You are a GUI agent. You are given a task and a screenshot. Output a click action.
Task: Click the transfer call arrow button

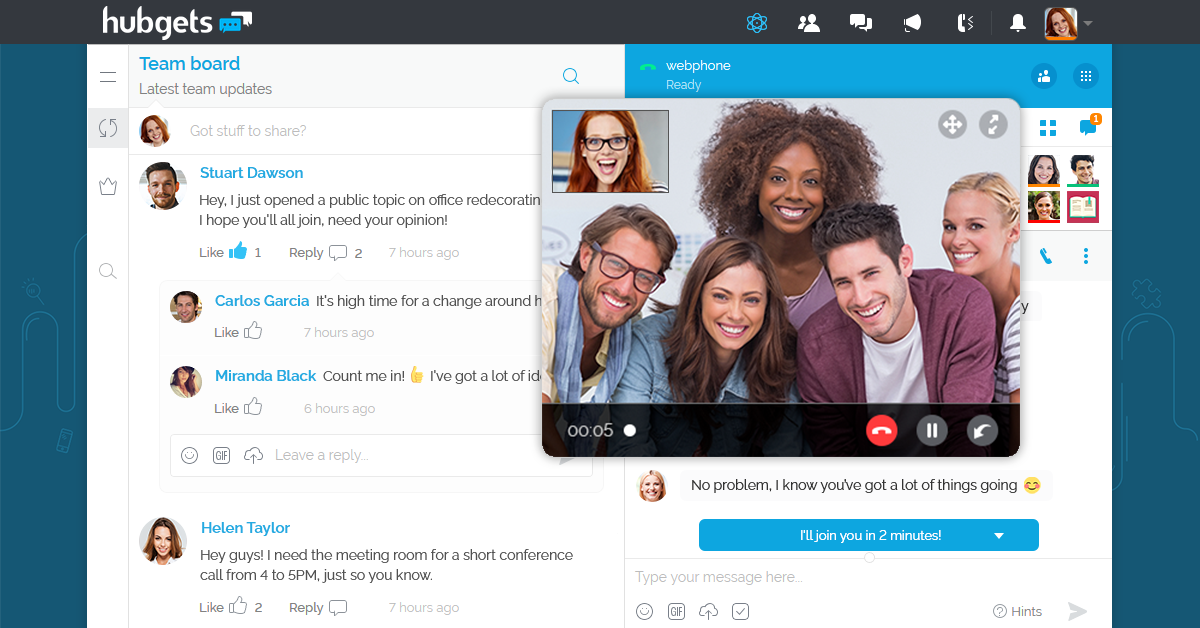point(982,431)
